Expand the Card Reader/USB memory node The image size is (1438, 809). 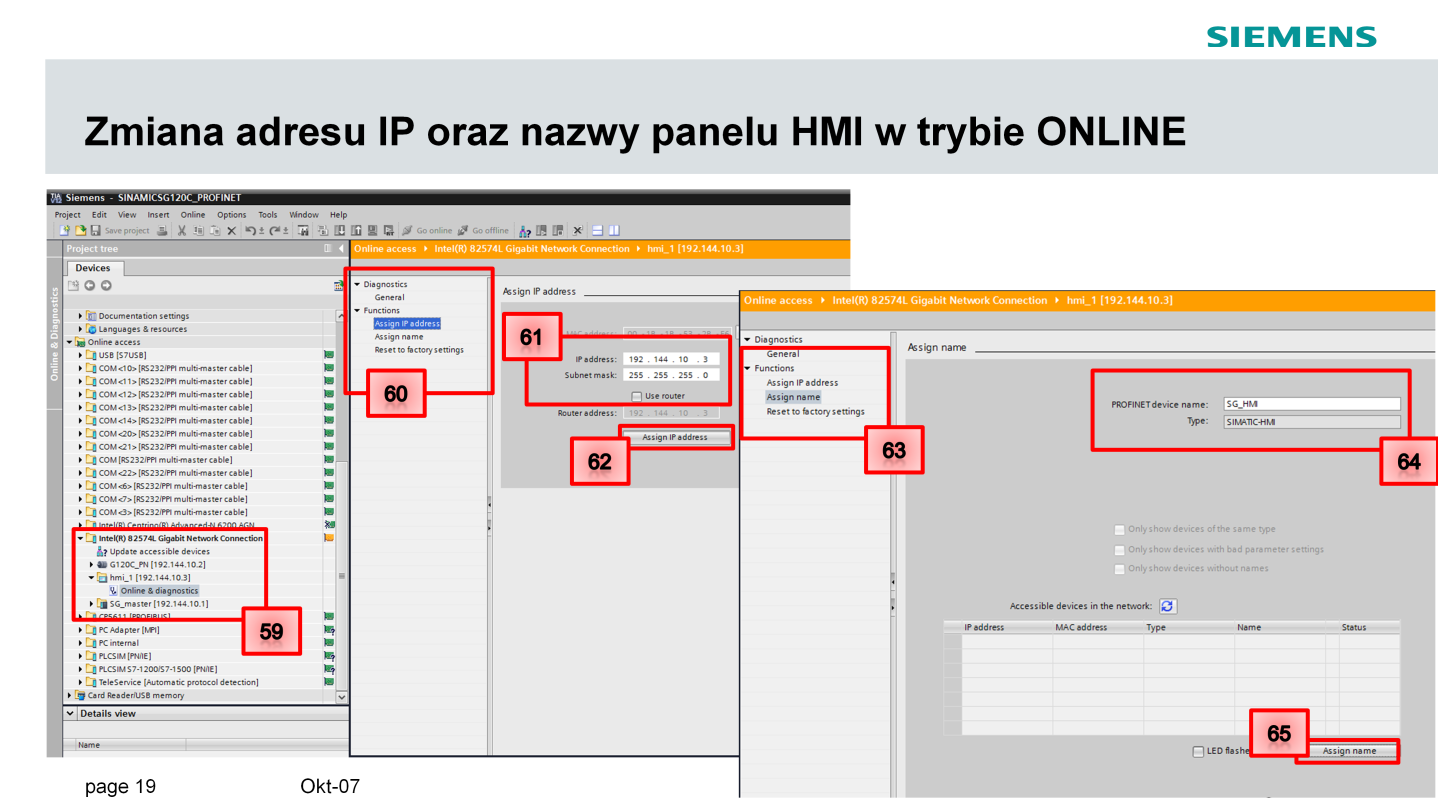pyautogui.click(x=69, y=695)
